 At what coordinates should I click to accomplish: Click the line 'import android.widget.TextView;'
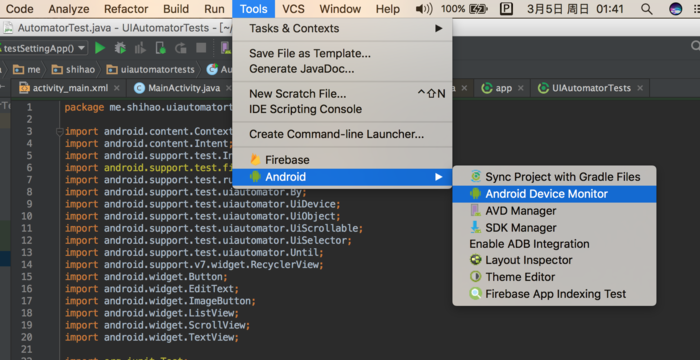(x=152, y=337)
